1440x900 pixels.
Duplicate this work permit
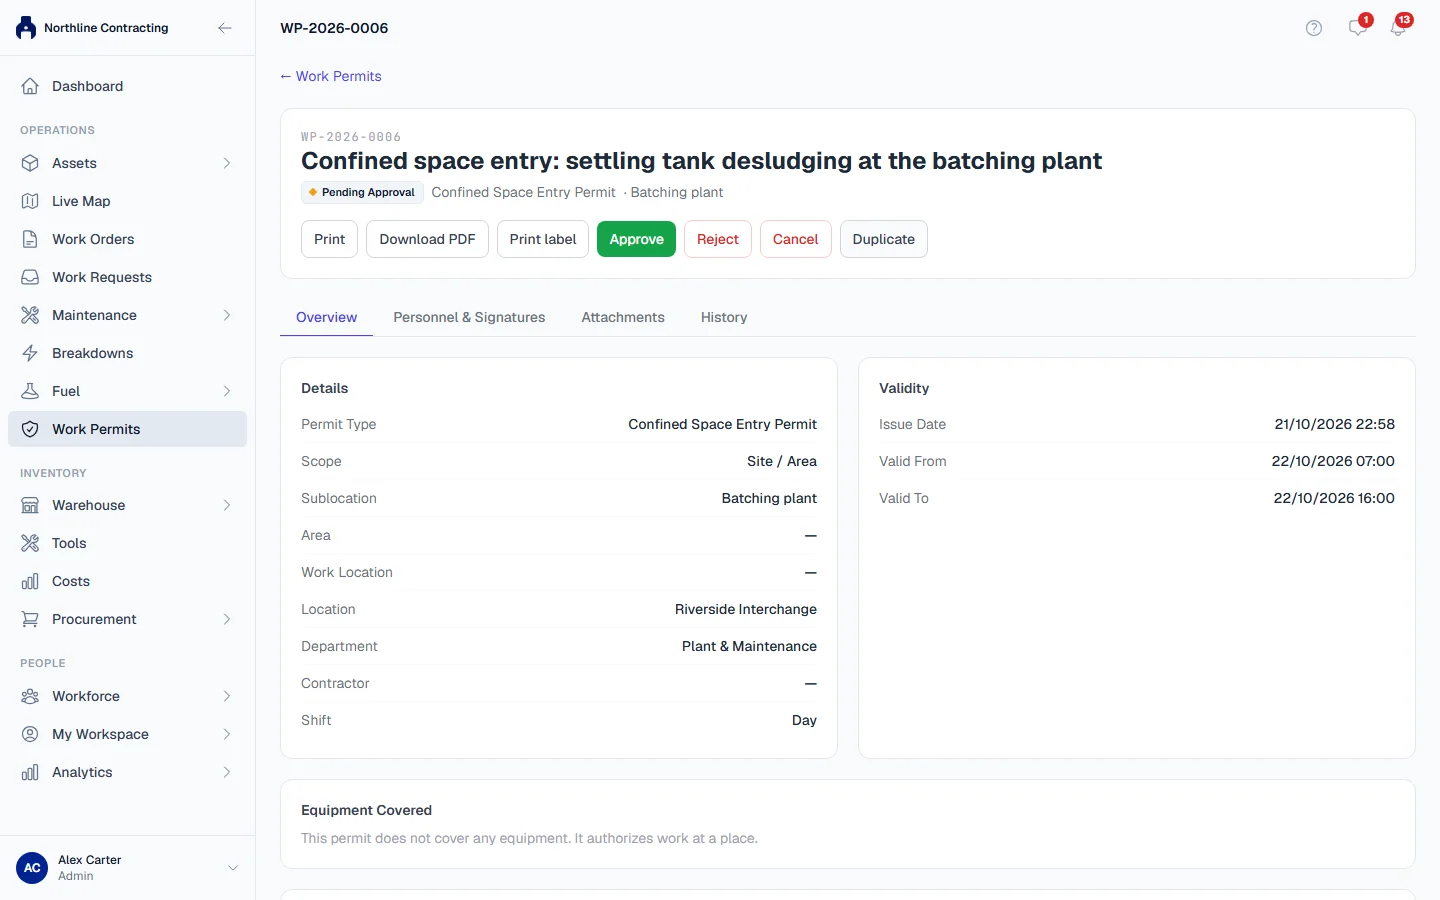pos(884,239)
